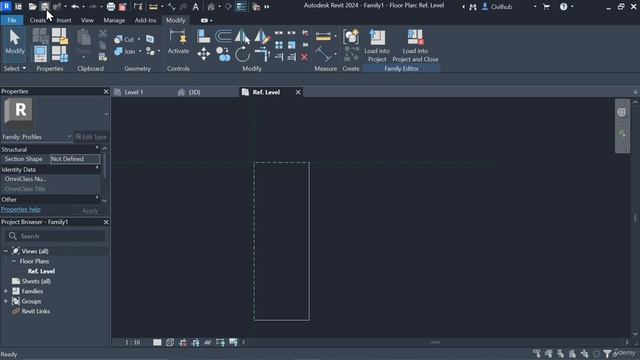Click the Activate Controls icon
The height and width of the screenshot is (360, 640).
178,42
